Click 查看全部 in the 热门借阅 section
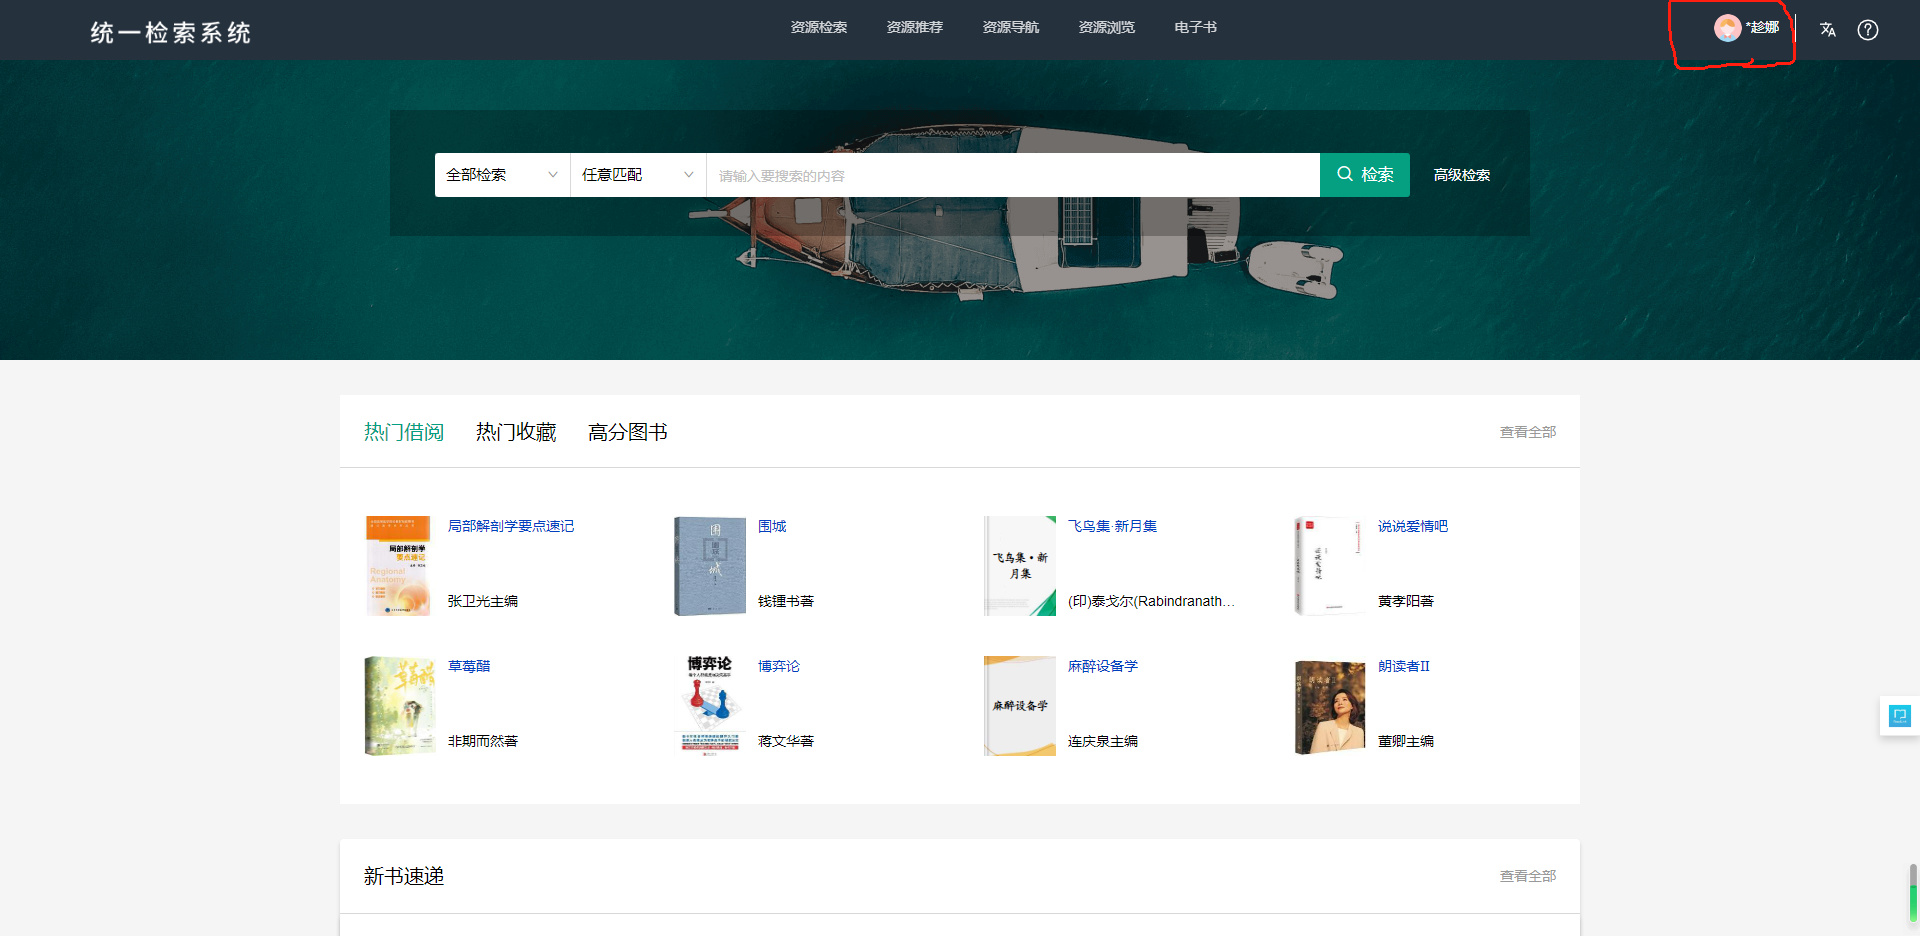Image resolution: width=1920 pixels, height=936 pixels. [x=1527, y=432]
